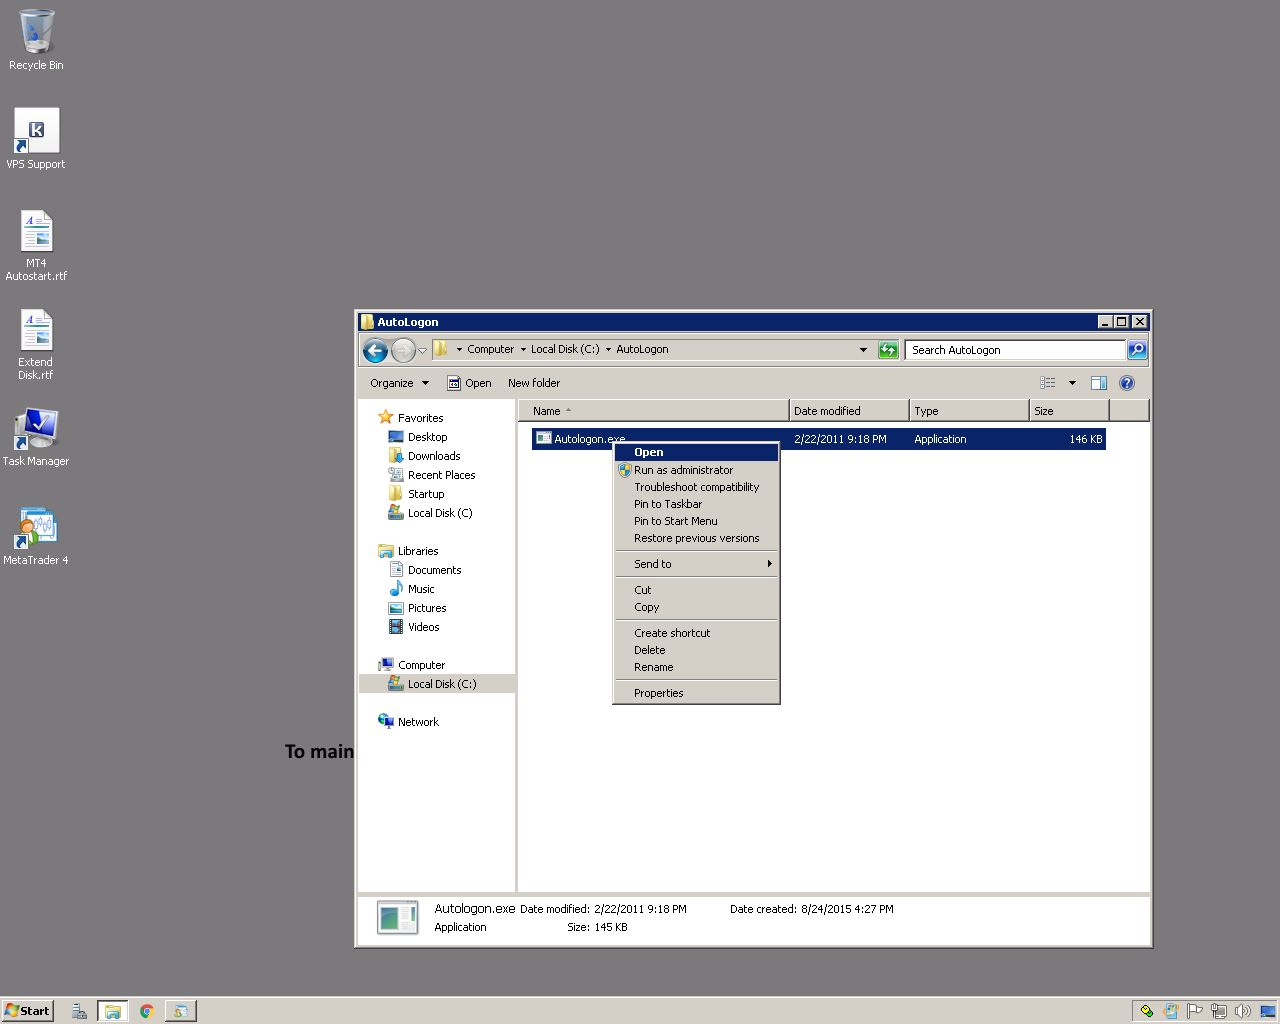Select the Recycle Bin desktop icon
Image resolution: width=1280 pixels, height=1024 pixels.
pos(36,32)
